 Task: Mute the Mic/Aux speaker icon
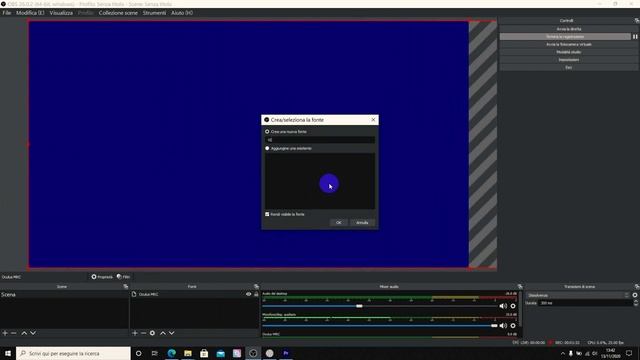point(503,325)
